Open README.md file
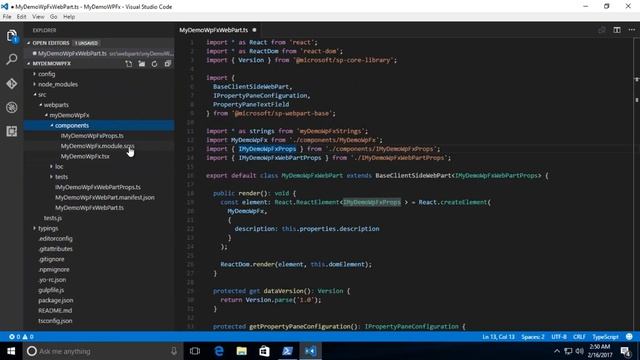 pos(55,311)
